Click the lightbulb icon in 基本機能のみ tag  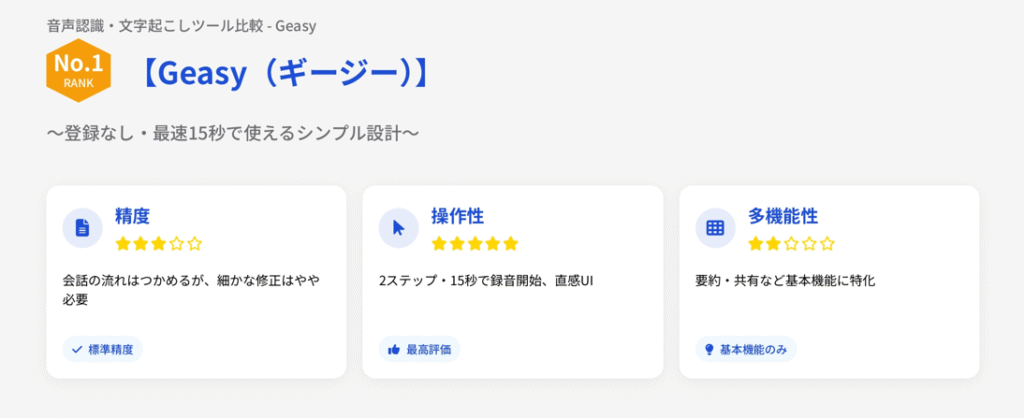point(710,349)
